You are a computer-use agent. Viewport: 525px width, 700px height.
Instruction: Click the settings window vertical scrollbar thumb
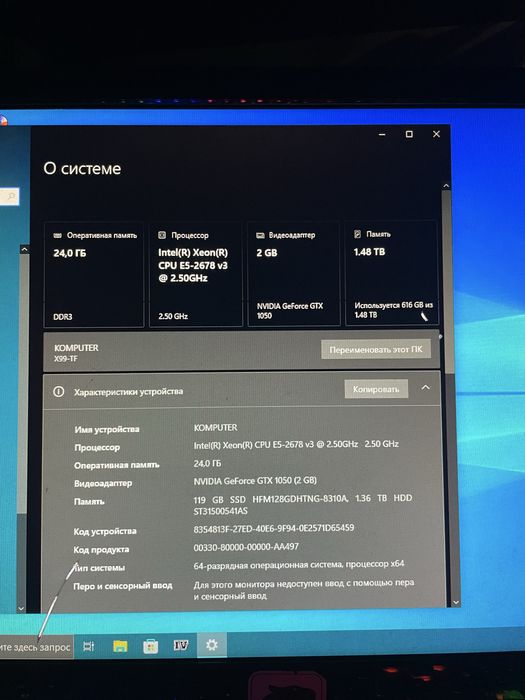[x=447, y=281]
